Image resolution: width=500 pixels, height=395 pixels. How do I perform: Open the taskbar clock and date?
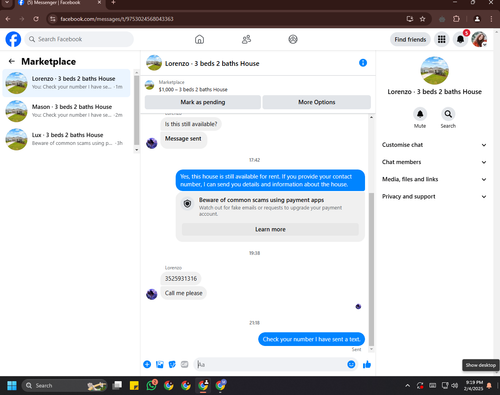coord(474,386)
